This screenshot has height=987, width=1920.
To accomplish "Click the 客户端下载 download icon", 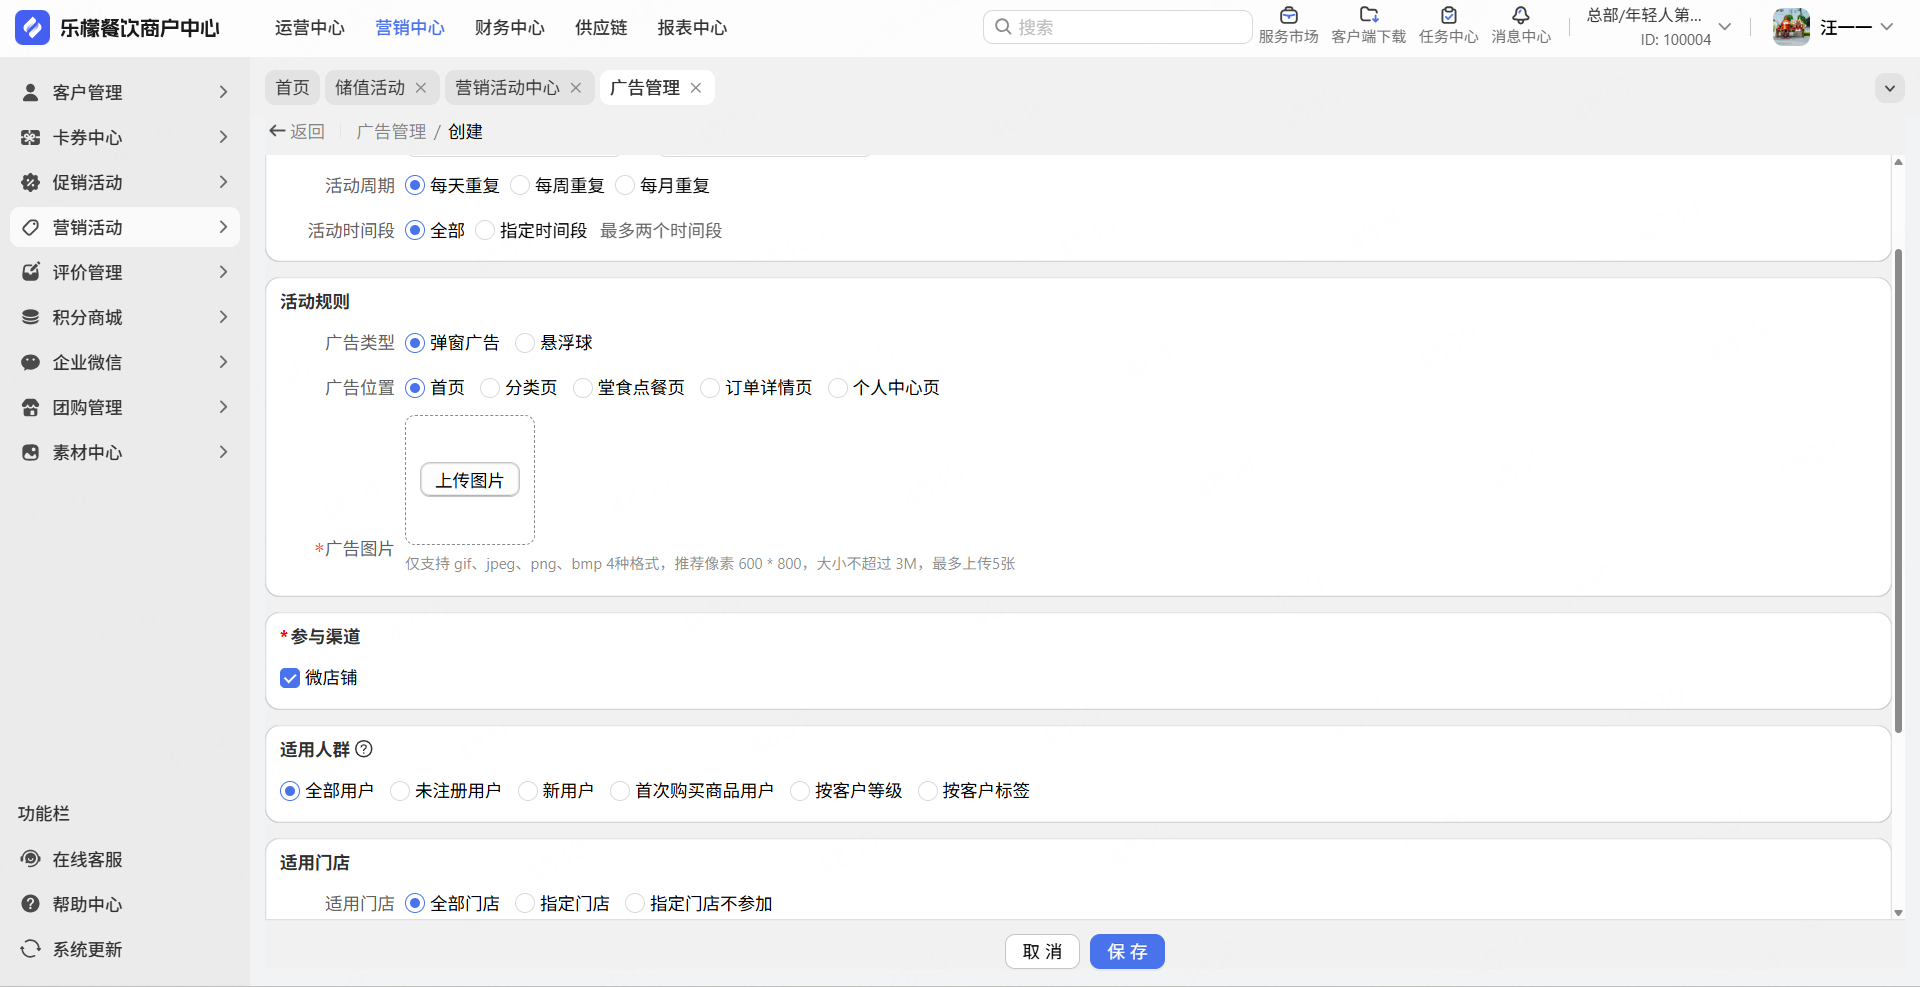I will tap(1368, 16).
